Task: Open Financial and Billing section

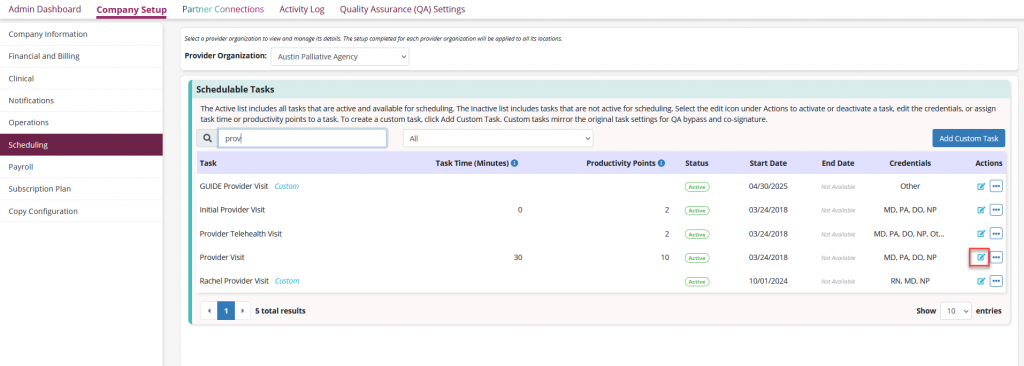Action: pyautogui.click(x=81, y=56)
